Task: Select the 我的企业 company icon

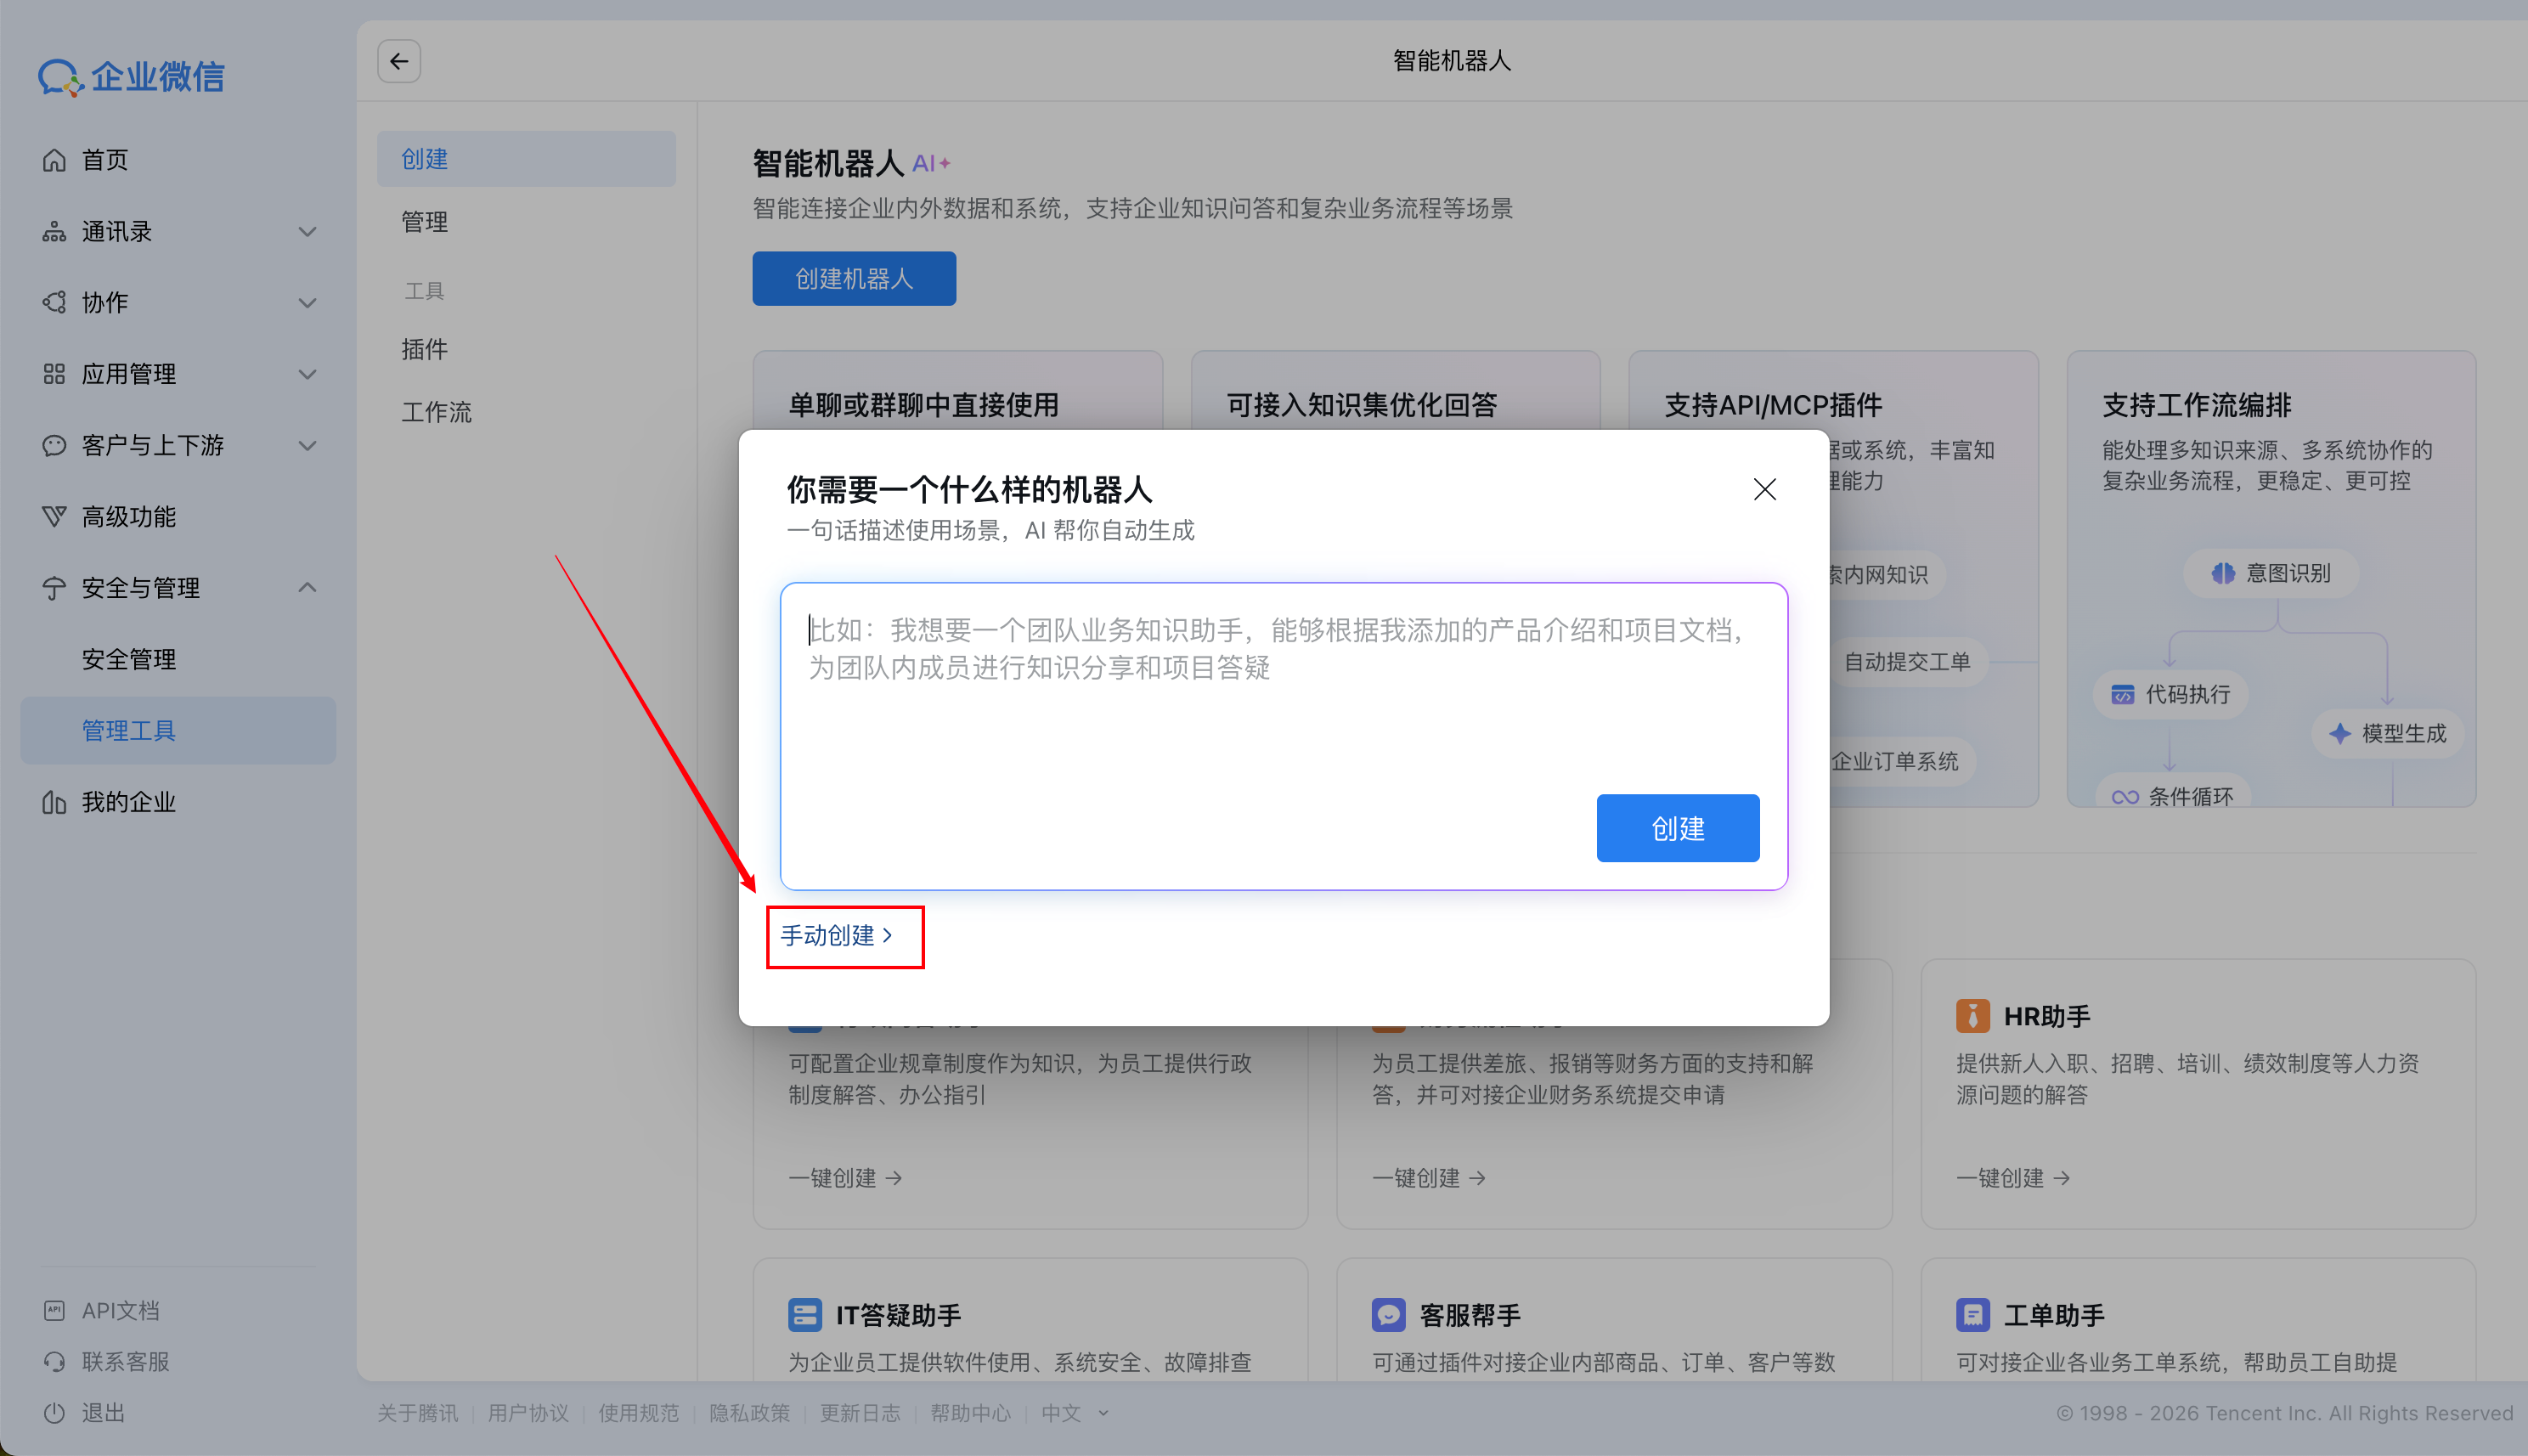Action: point(55,801)
